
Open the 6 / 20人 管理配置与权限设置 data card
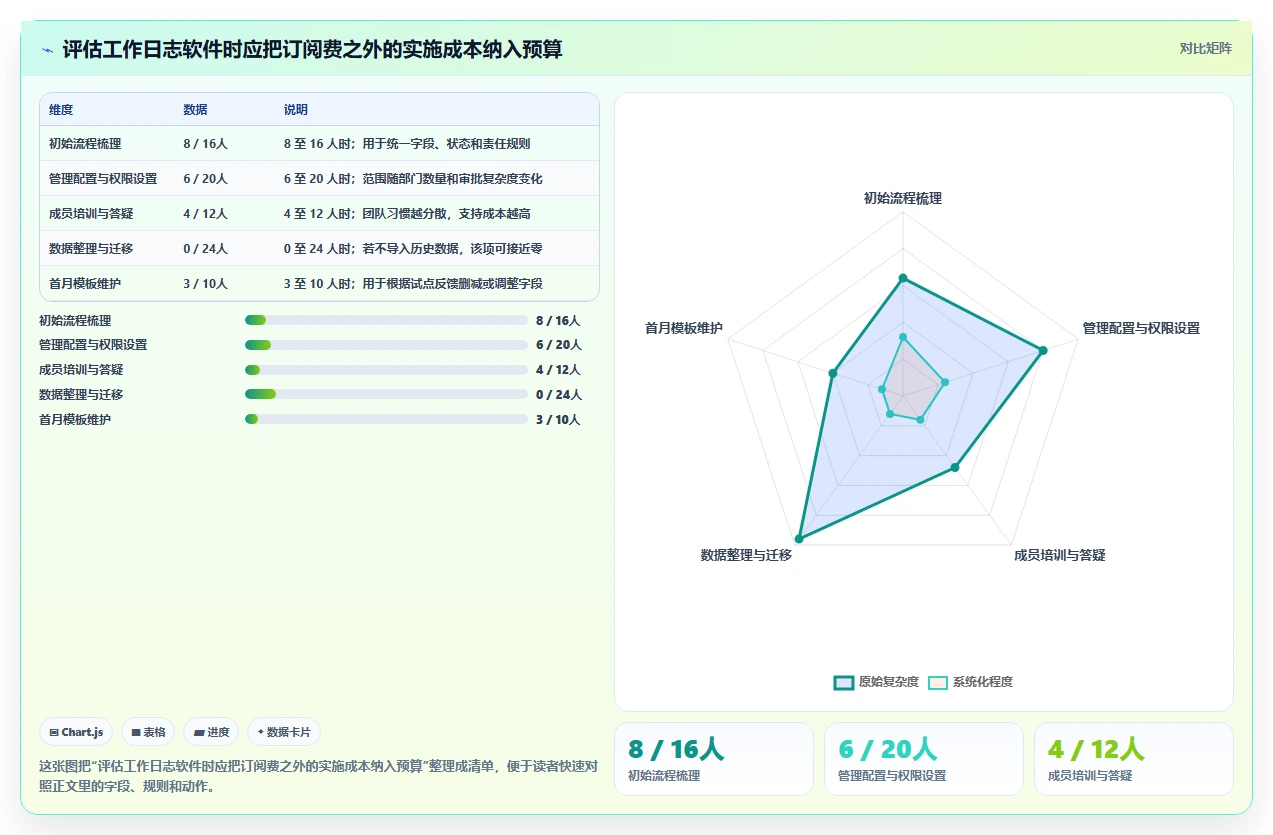point(924,759)
